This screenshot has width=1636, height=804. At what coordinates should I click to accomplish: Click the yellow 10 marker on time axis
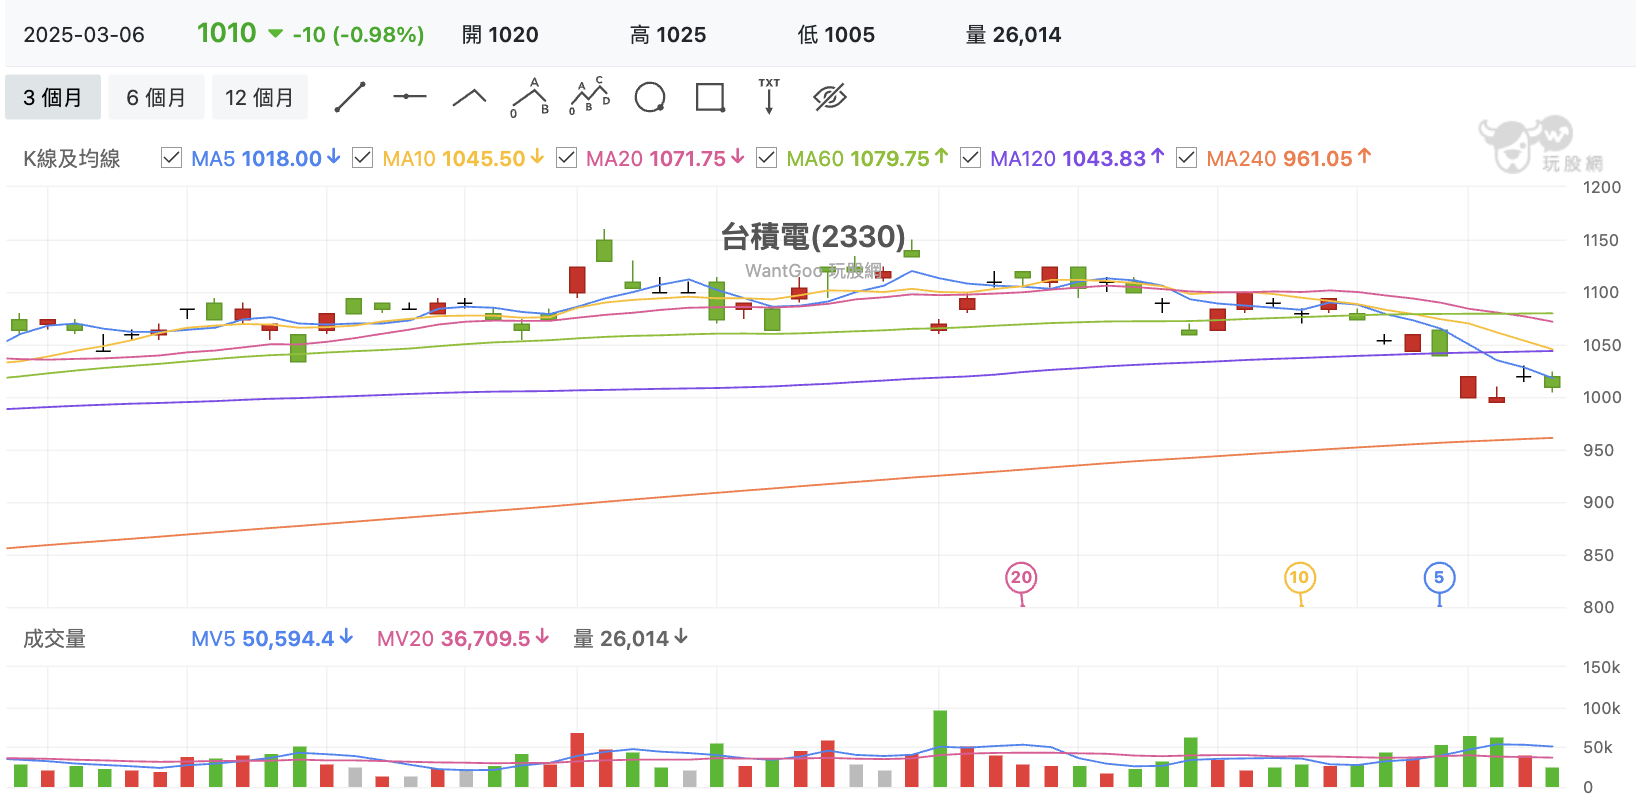tap(1299, 578)
